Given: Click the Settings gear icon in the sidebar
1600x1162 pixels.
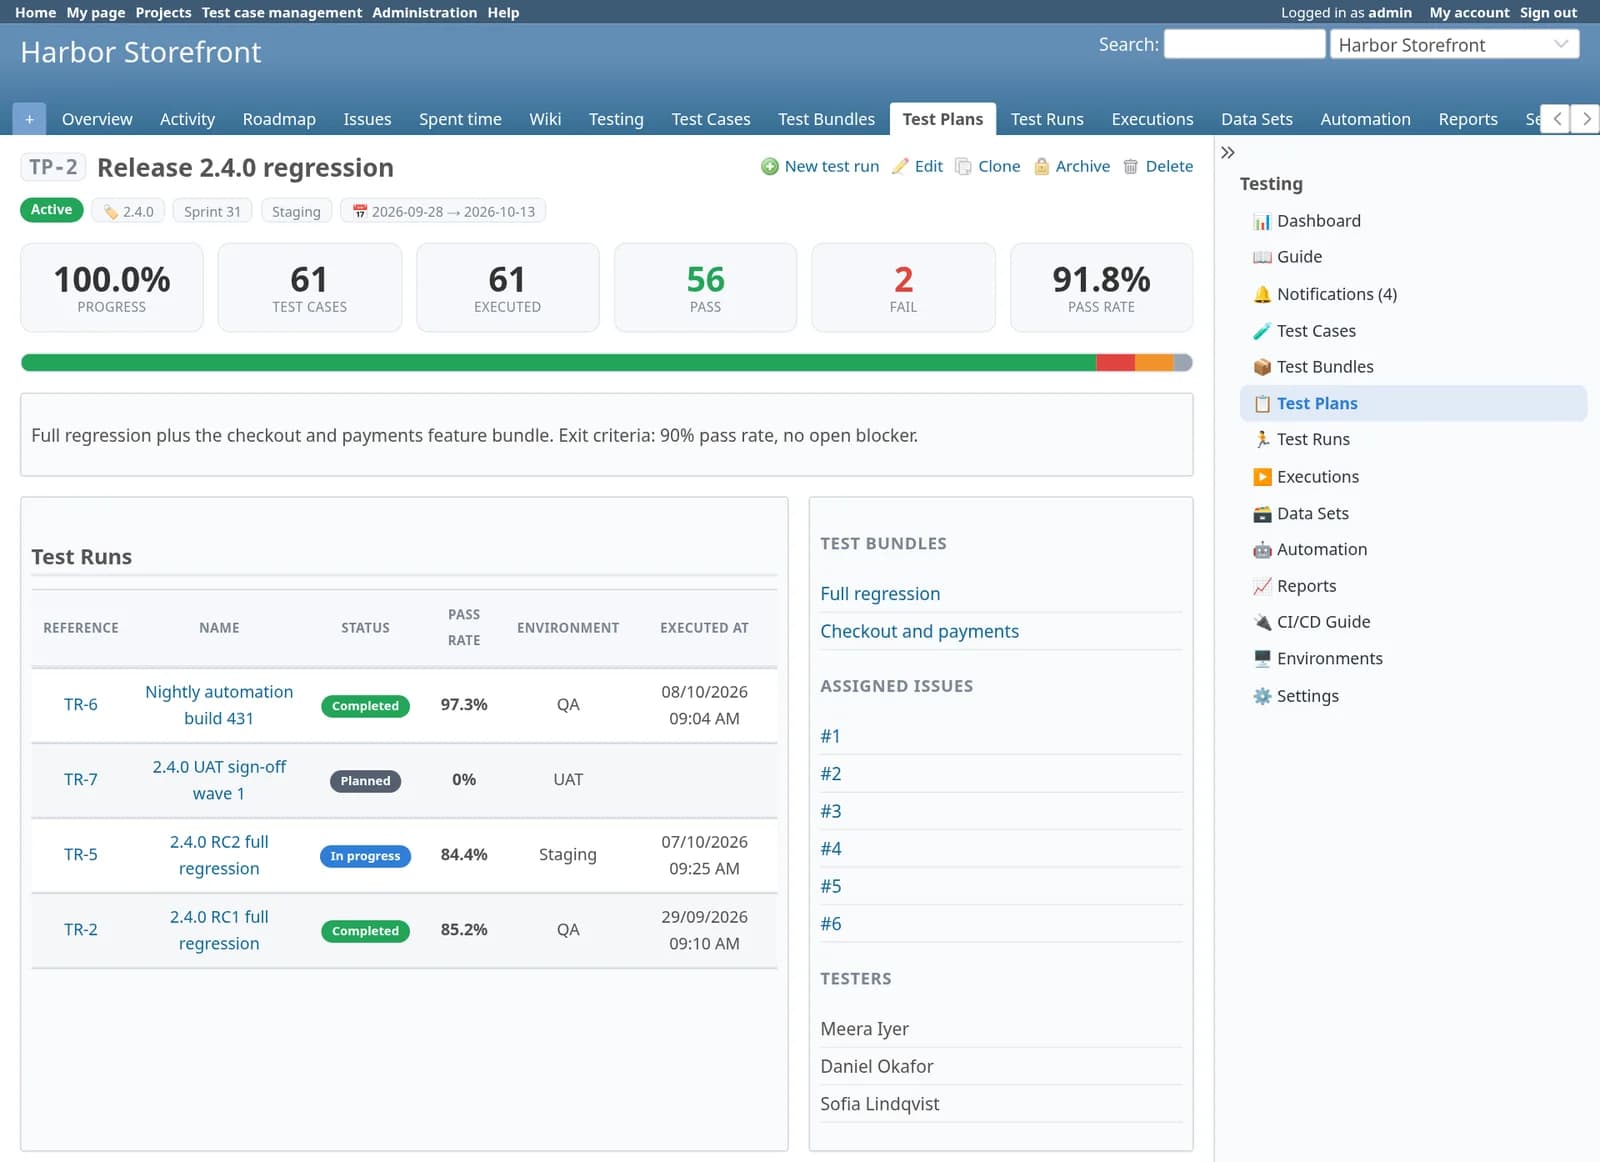Looking at the screenshot, I should pyautogui.click(x=1262, y=696).
